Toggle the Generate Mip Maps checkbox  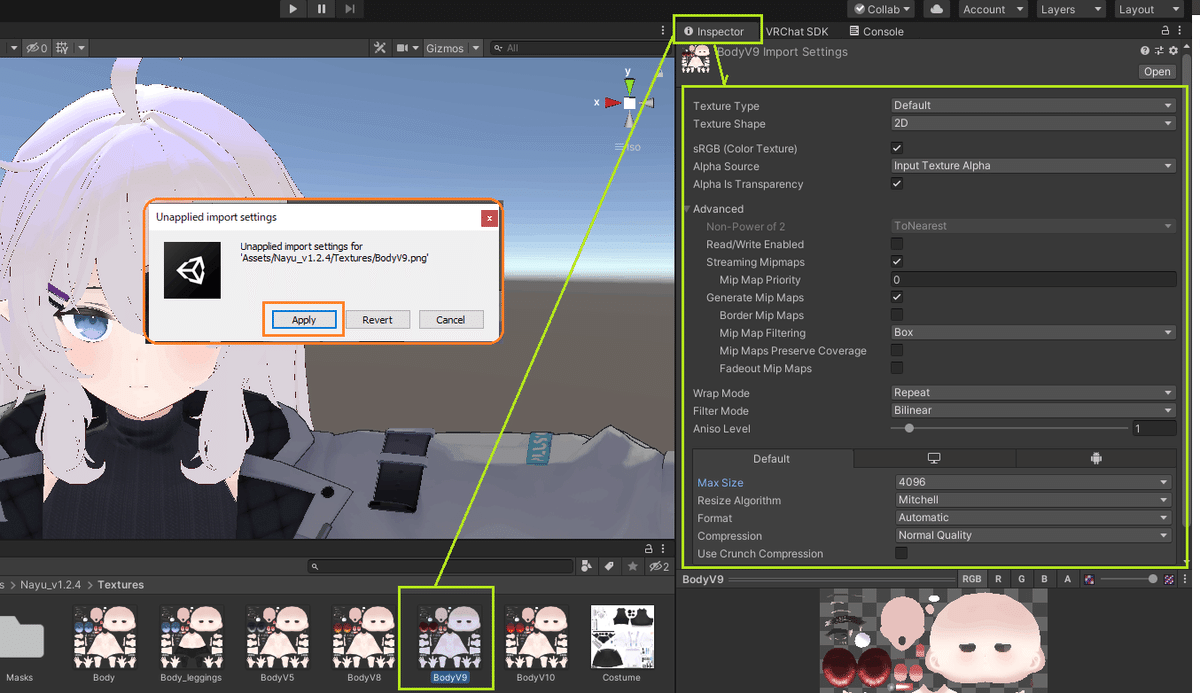click(x=897, y=297)
